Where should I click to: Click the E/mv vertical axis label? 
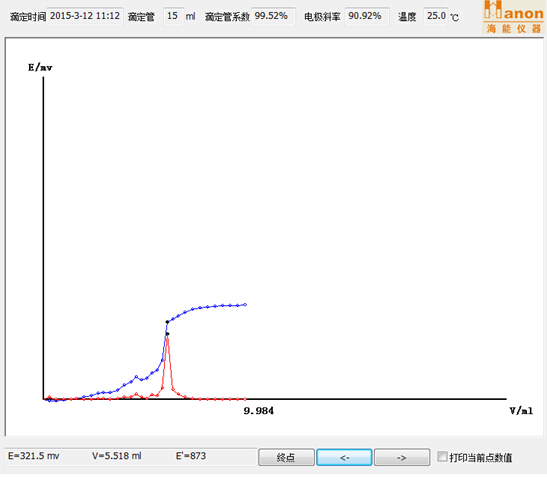[40, 67]
